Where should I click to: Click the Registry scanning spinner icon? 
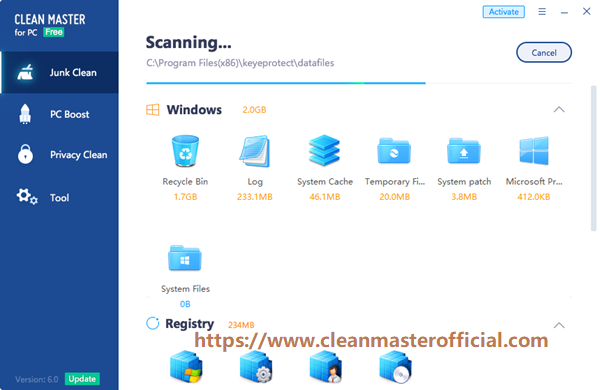[153, 323]
